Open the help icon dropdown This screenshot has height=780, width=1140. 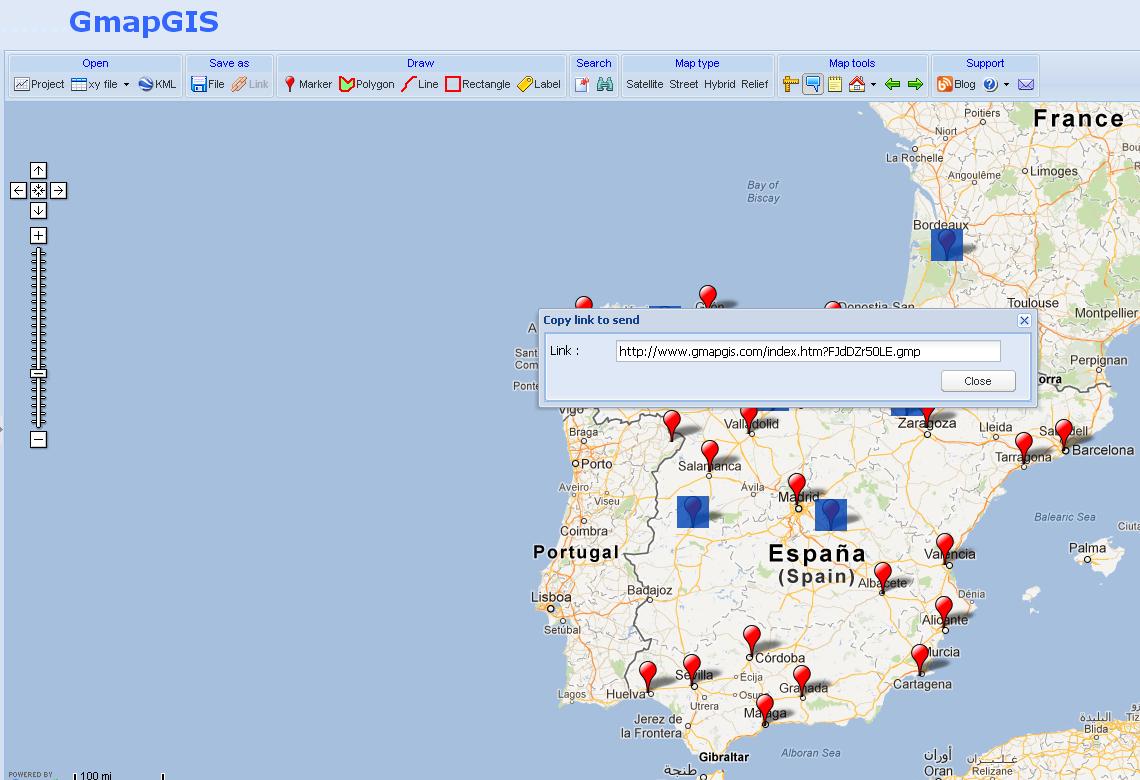tap(1006, 86)
